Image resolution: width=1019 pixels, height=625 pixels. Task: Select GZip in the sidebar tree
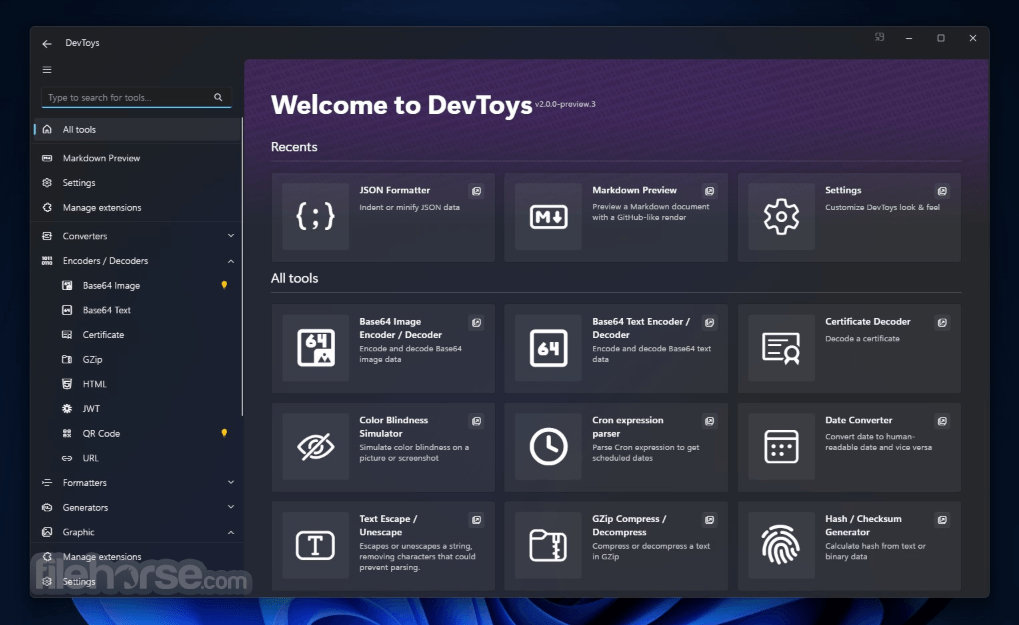point(137,359)
